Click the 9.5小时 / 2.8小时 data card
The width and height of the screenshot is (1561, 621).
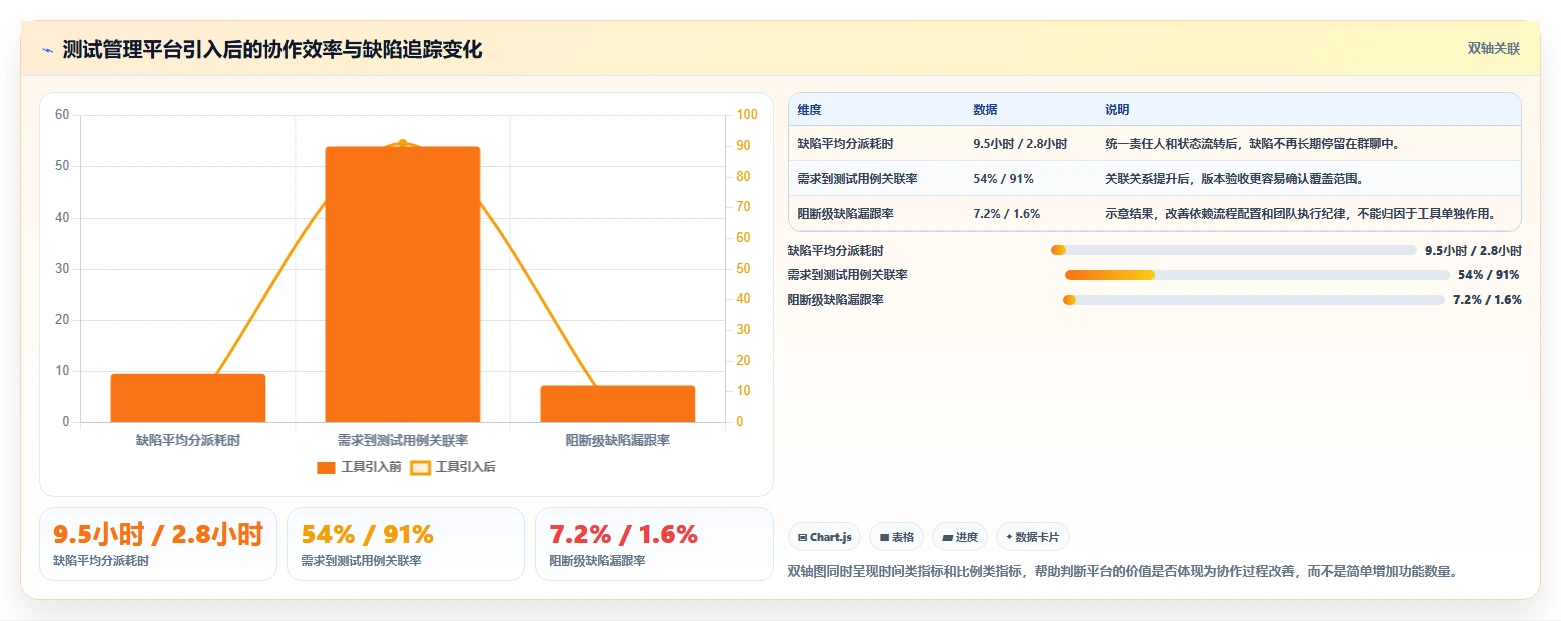pyautogui.click(x=158, y=544)
